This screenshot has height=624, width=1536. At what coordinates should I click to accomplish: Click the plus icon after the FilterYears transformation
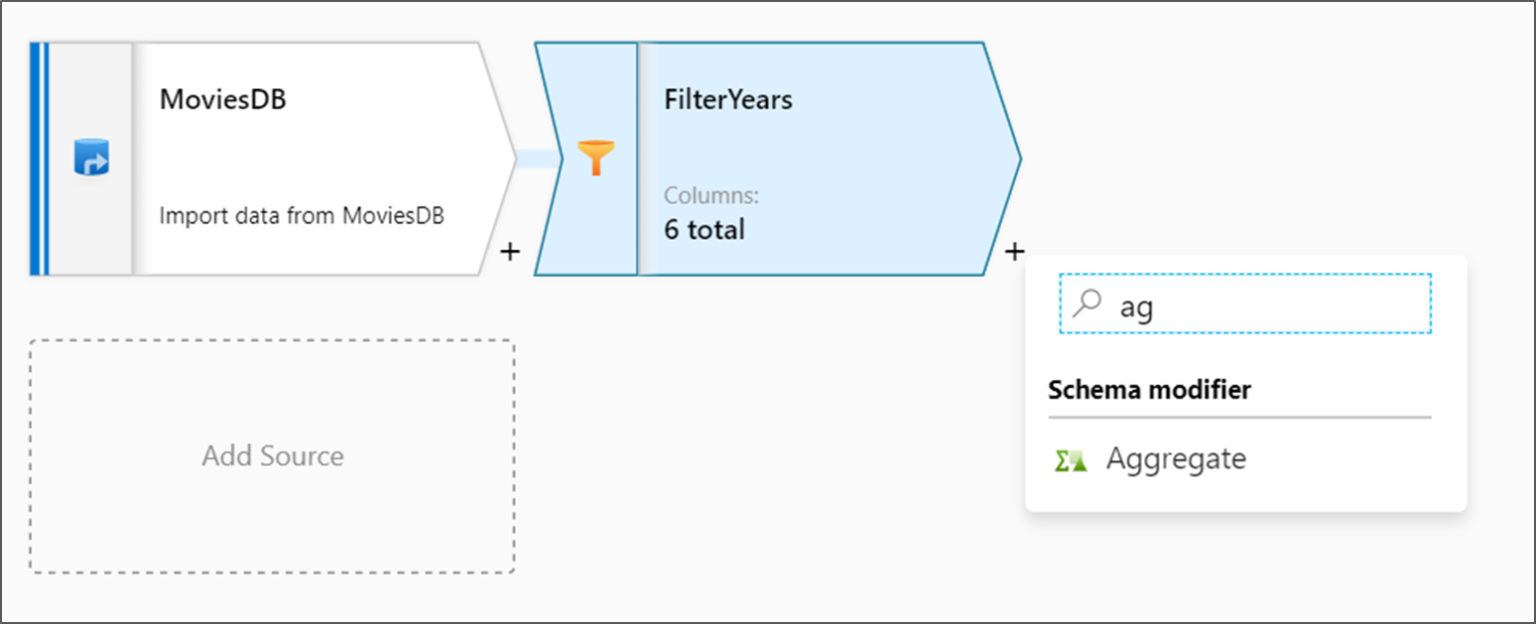coord(1013,252)
